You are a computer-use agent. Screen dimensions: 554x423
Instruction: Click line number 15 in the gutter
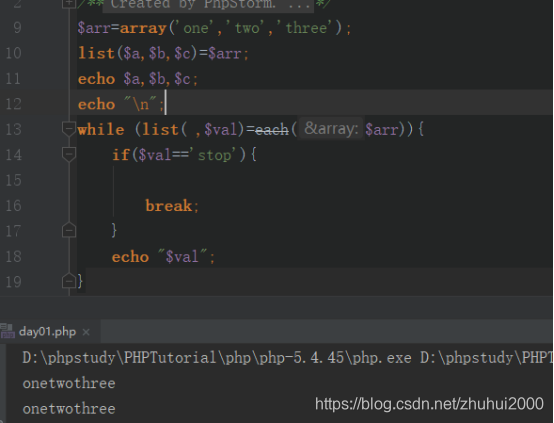(x=14, y=180)
